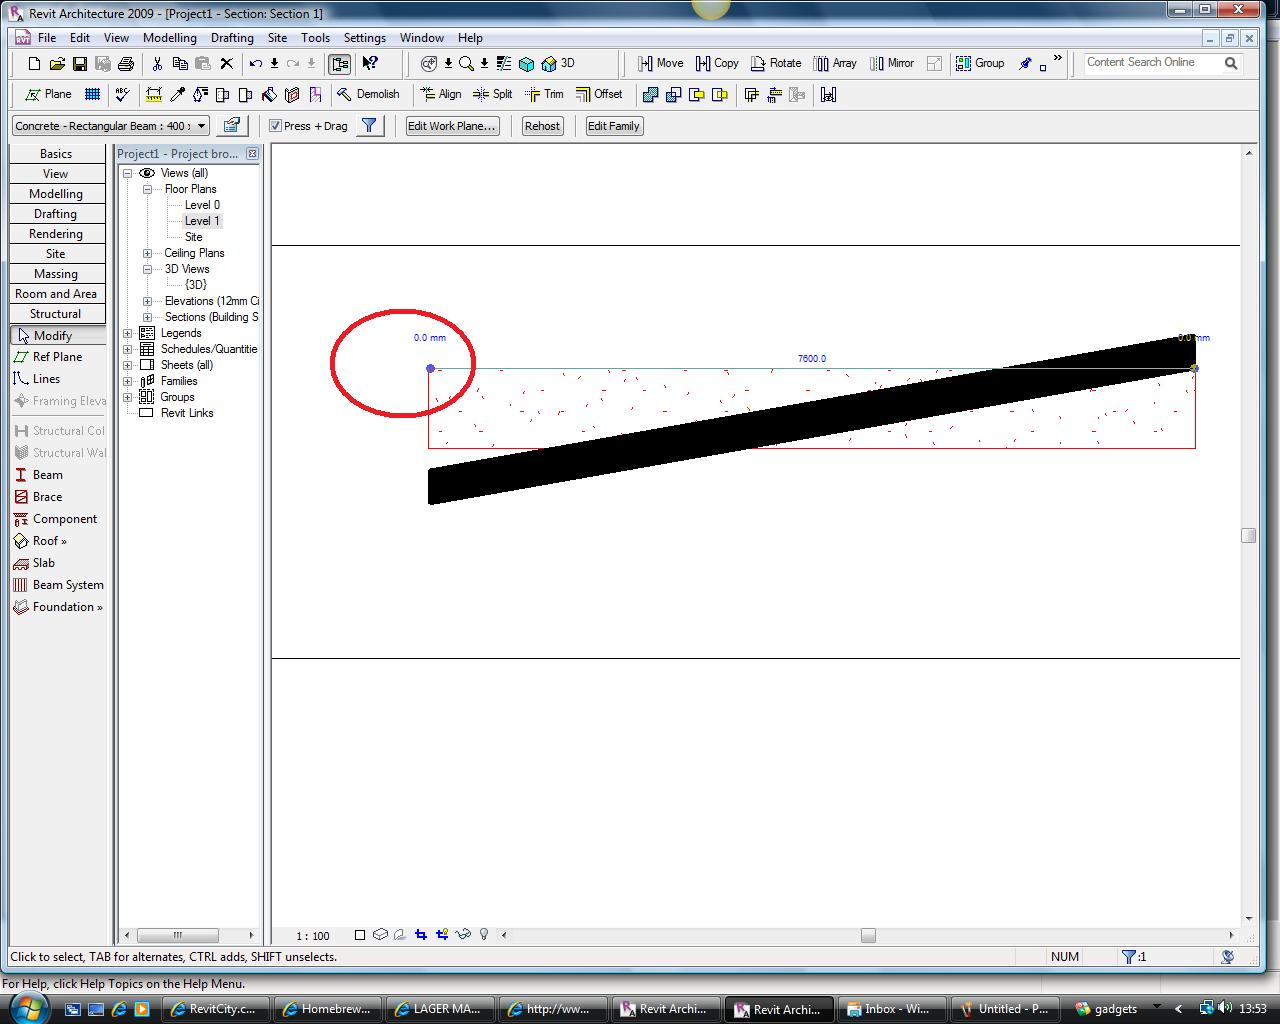Select the Split tool

click(x=492, y=94)
